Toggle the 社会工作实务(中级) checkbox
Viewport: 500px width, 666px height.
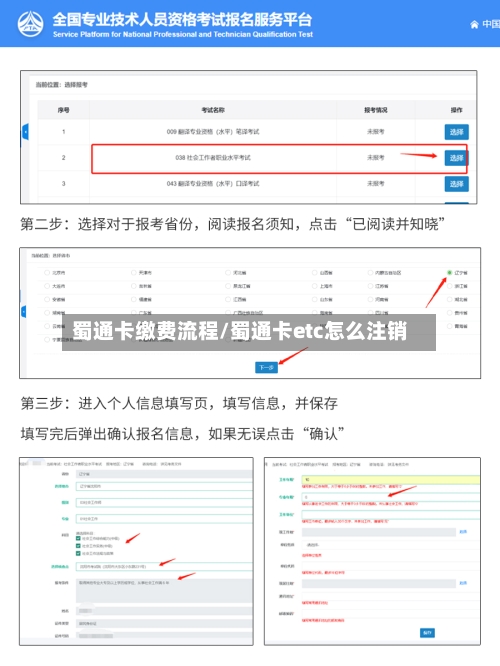pos(78,546)
